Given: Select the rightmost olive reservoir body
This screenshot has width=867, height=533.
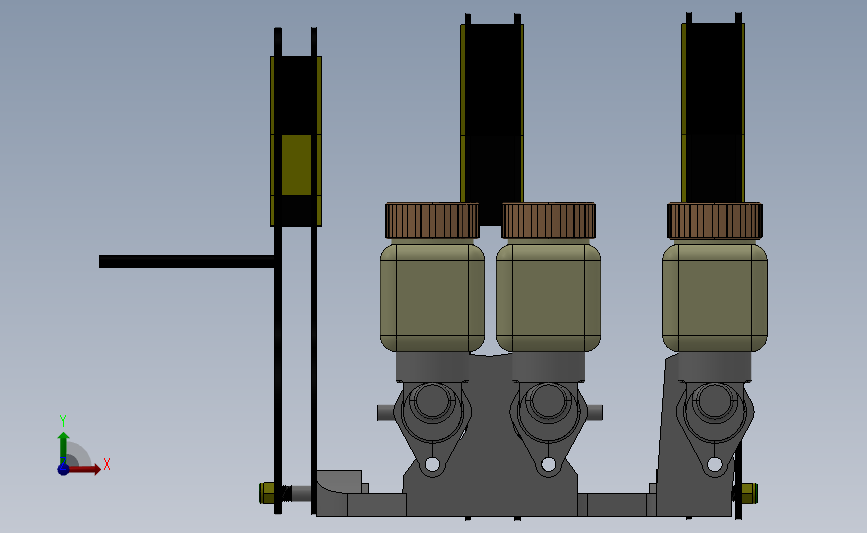Looking at the screenshot, I should pos(715,297).
